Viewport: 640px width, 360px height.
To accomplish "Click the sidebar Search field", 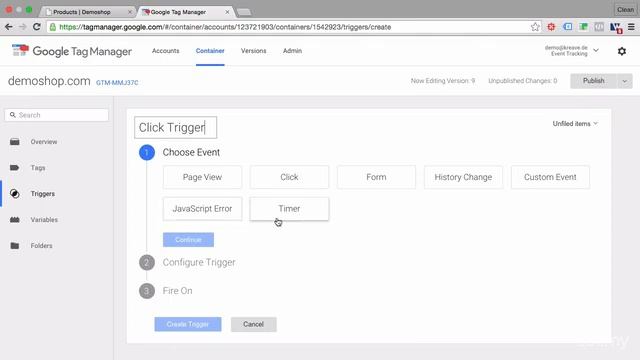I will 57,115.
